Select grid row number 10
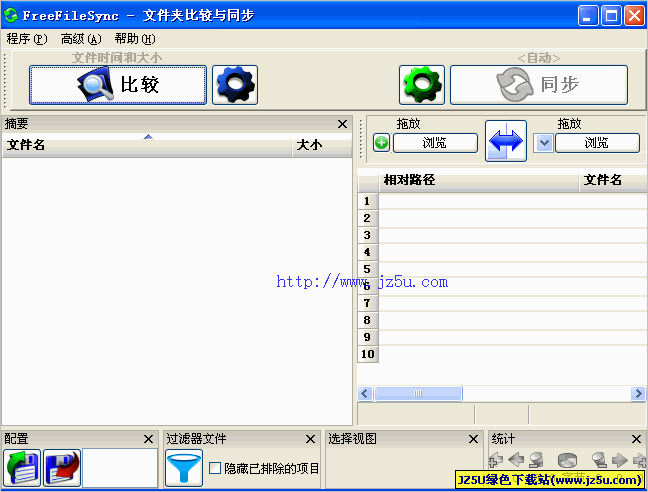This screenshot has width=648, height=492. 367,354
